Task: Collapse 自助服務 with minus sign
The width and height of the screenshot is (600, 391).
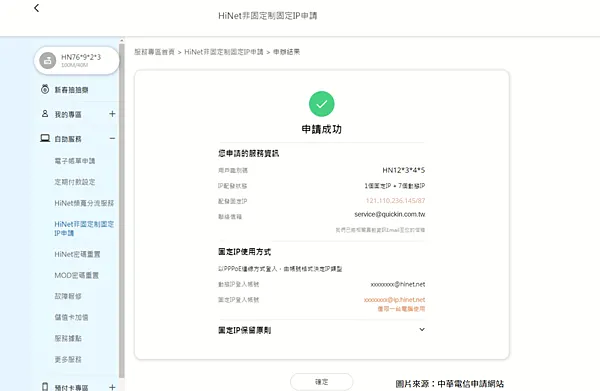Action: click(x=112, y=138)
